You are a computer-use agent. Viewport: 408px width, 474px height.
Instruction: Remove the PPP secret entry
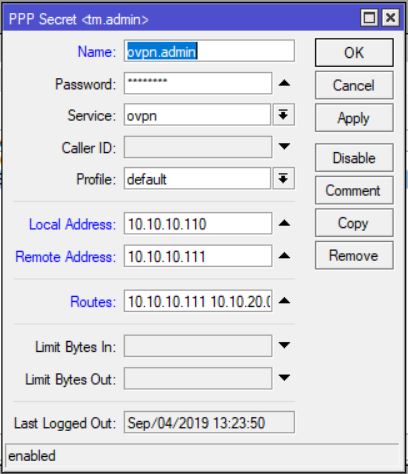click(354, 256)
